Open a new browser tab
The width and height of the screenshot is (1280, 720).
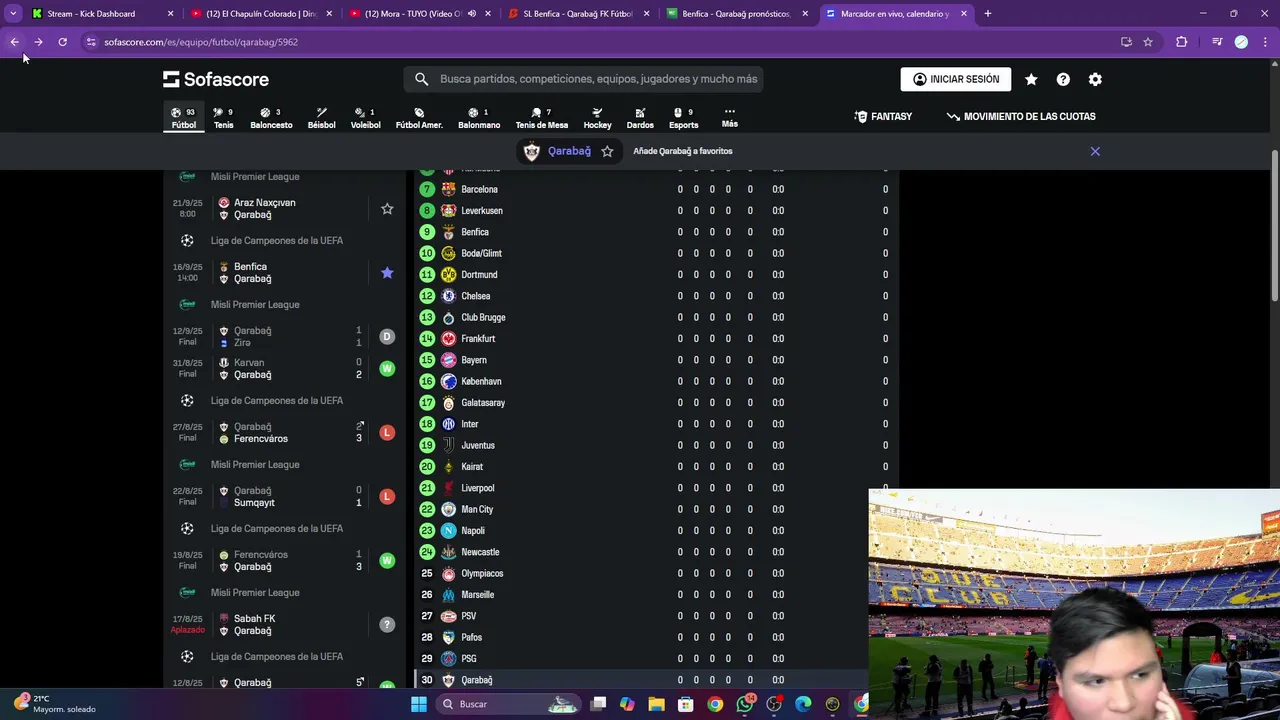pyautogui.click(x=987, y=14)
